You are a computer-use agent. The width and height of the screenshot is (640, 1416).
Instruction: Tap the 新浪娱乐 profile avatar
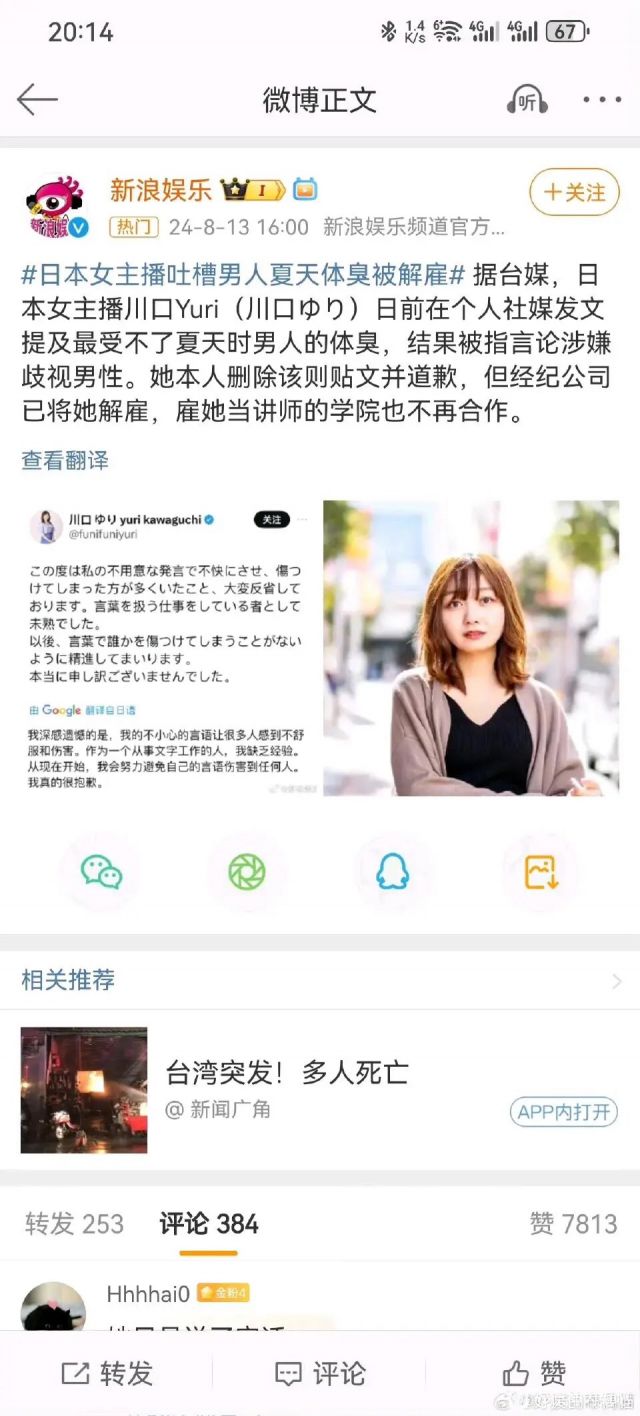coord(56,208)
